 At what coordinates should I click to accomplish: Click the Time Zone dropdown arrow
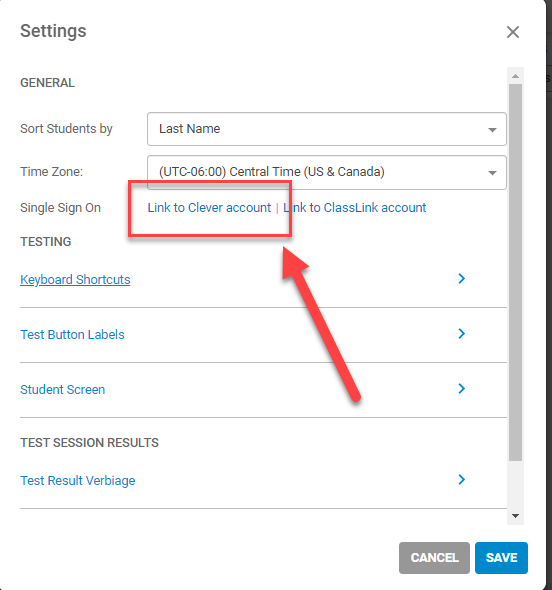click(492, 173)
